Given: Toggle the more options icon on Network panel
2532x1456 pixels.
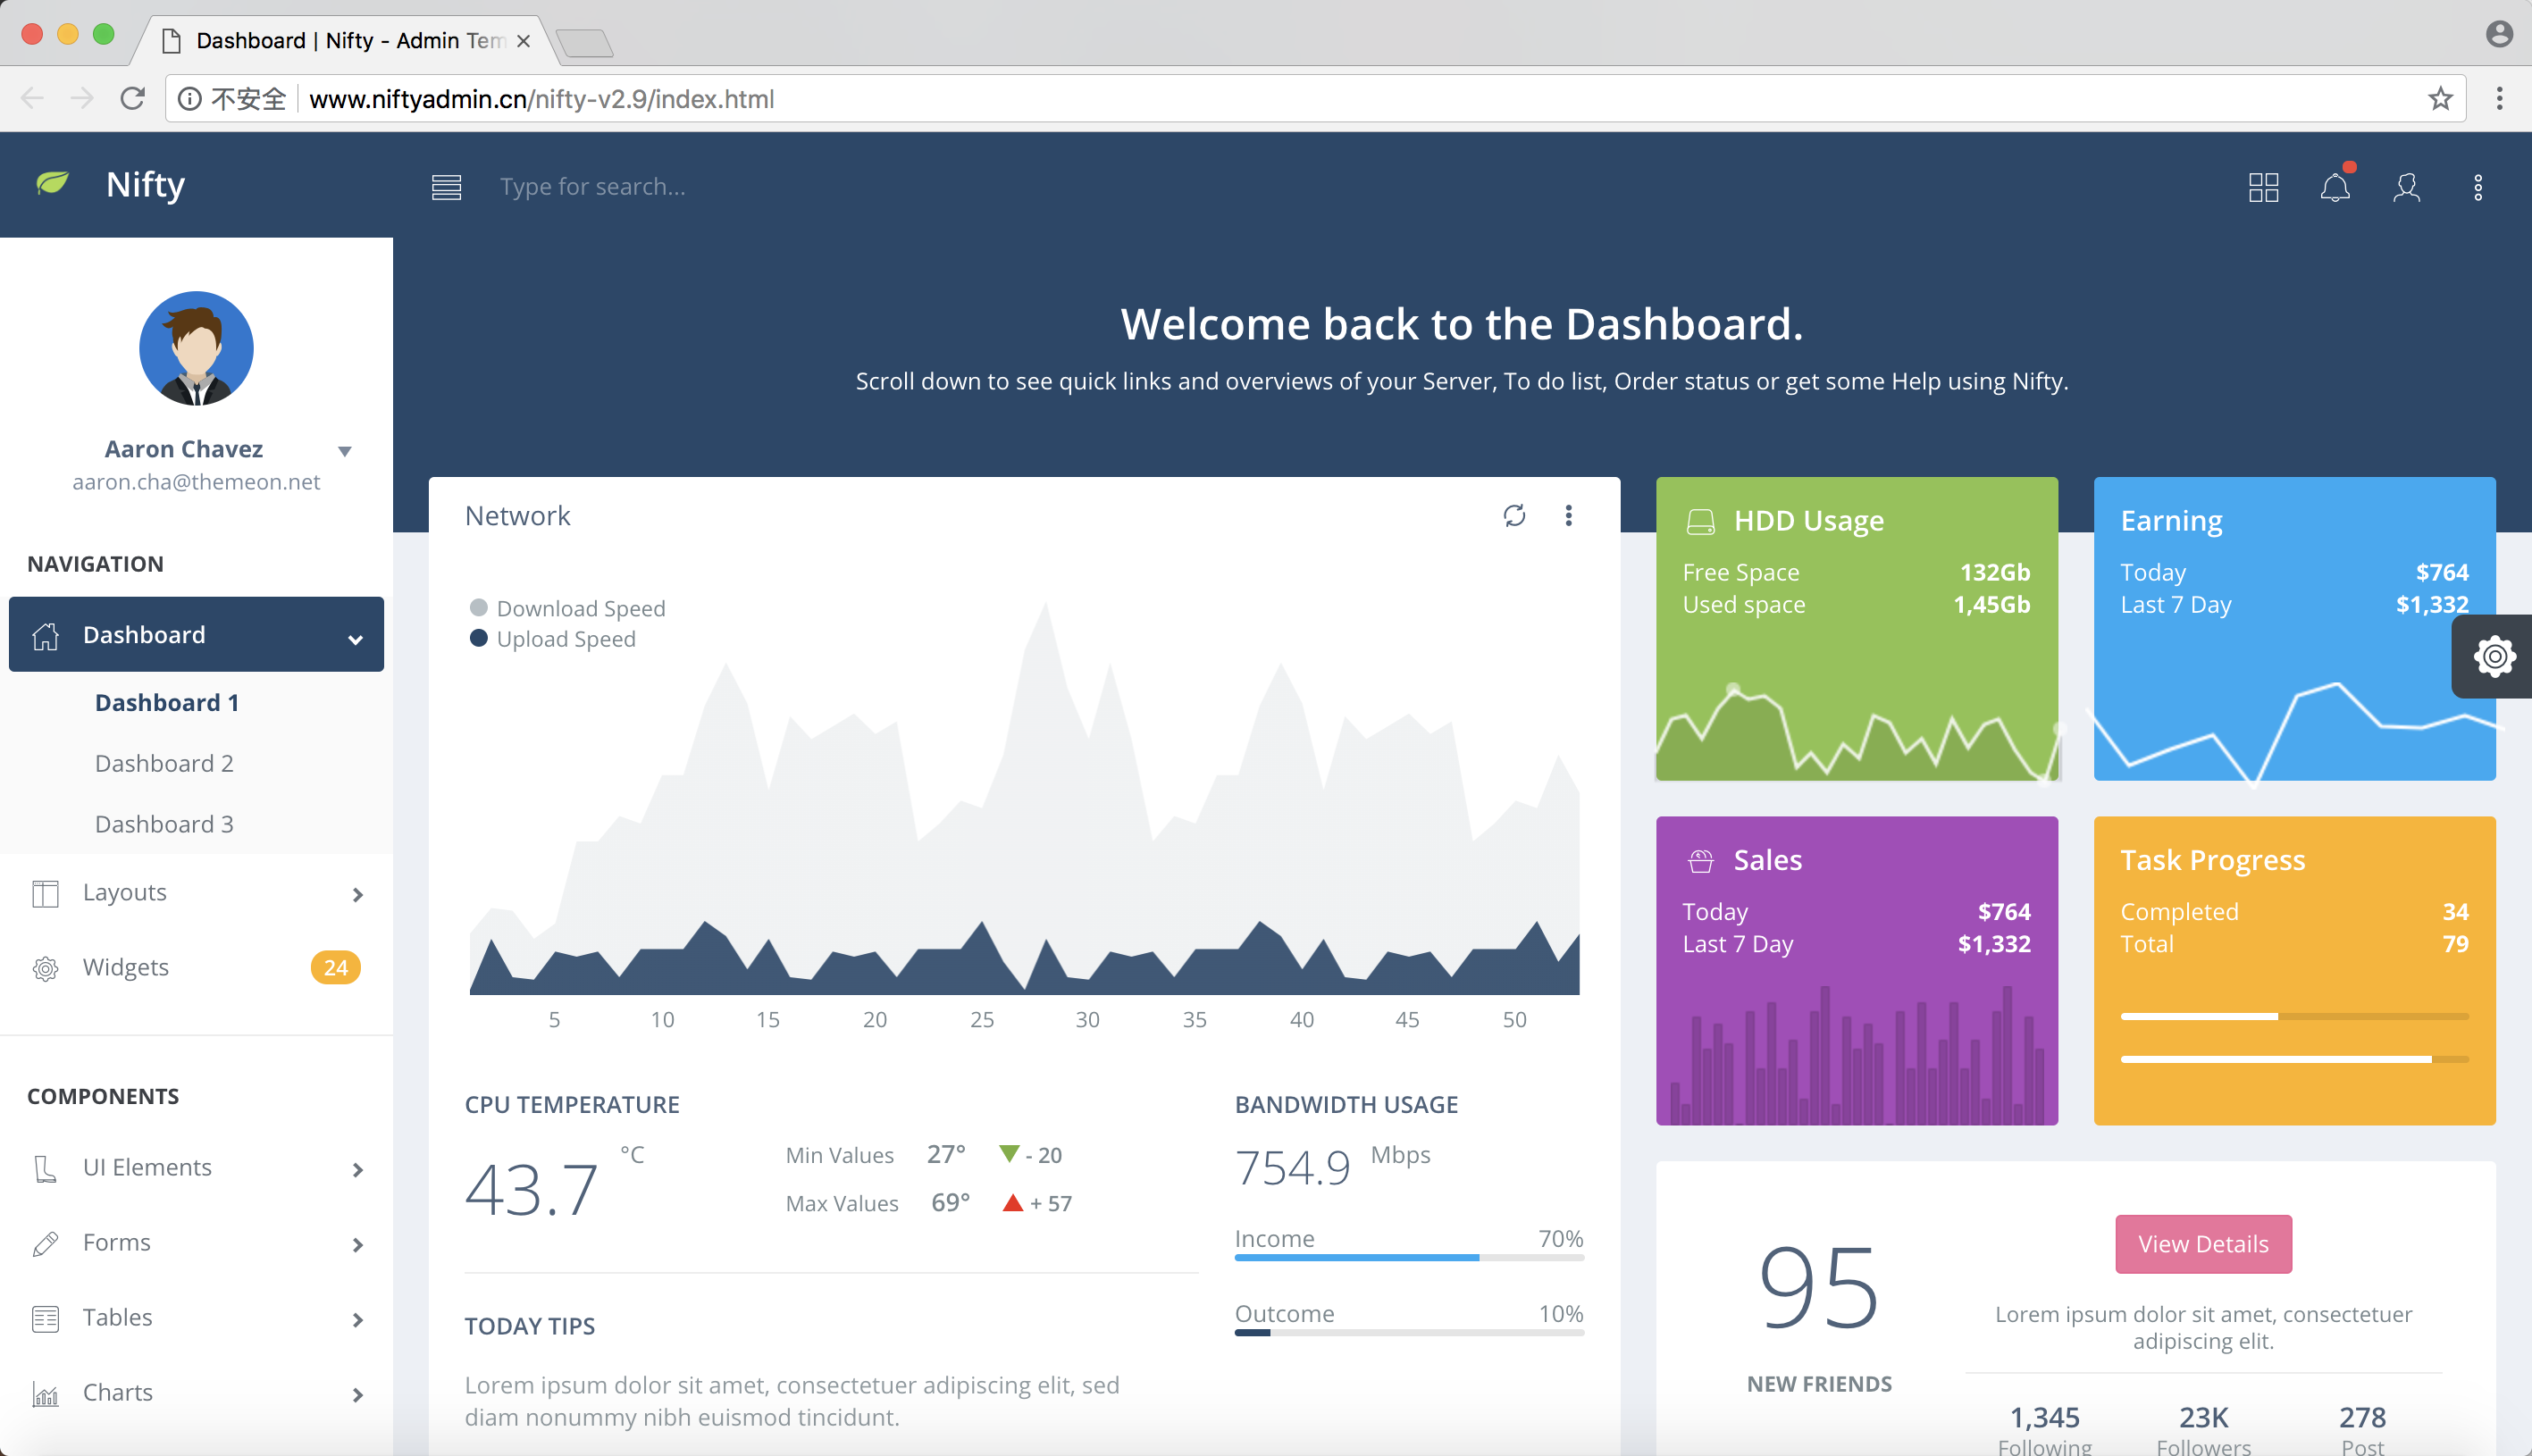Looking at the screenshot, I should (1569, 513).
